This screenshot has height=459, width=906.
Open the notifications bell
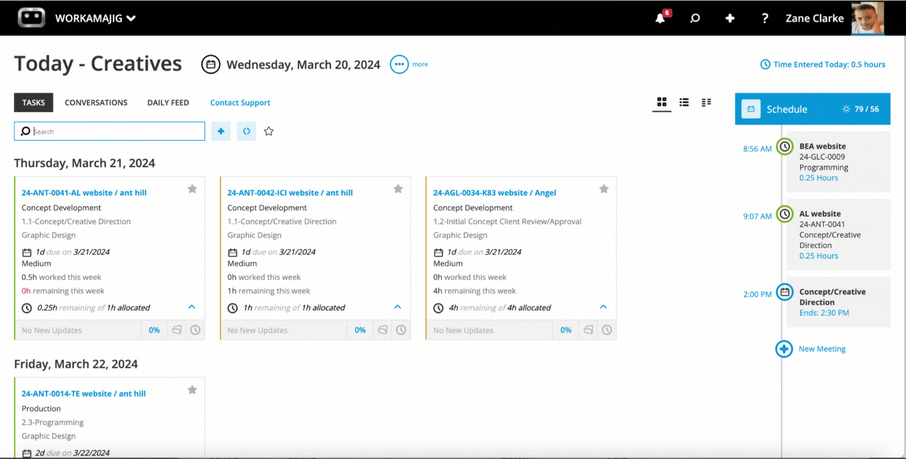tap(660, 18)
